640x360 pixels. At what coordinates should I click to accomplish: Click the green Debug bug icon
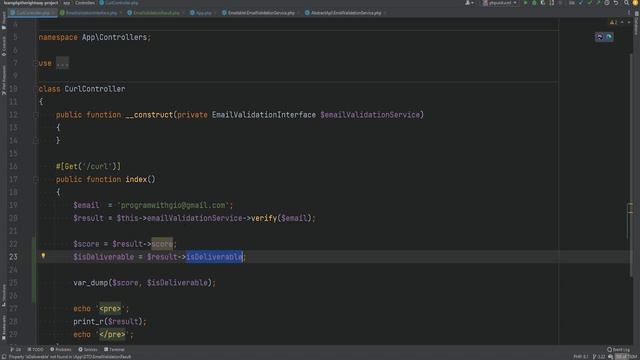coord(534,3)
